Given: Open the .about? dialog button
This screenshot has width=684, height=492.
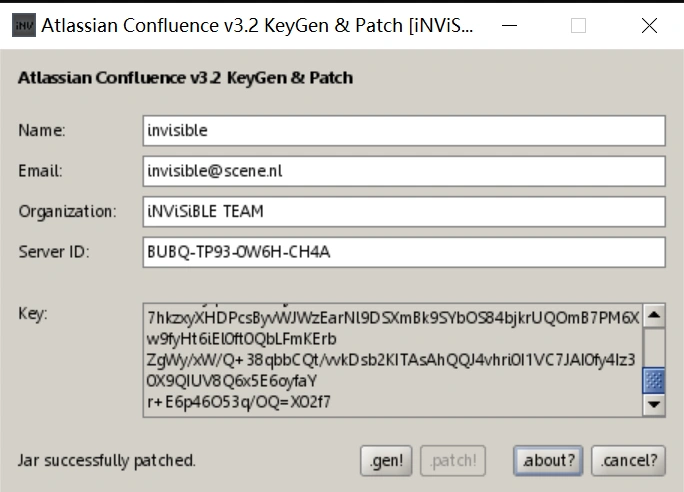Looking at the screenshot, I should click(548, 460).
